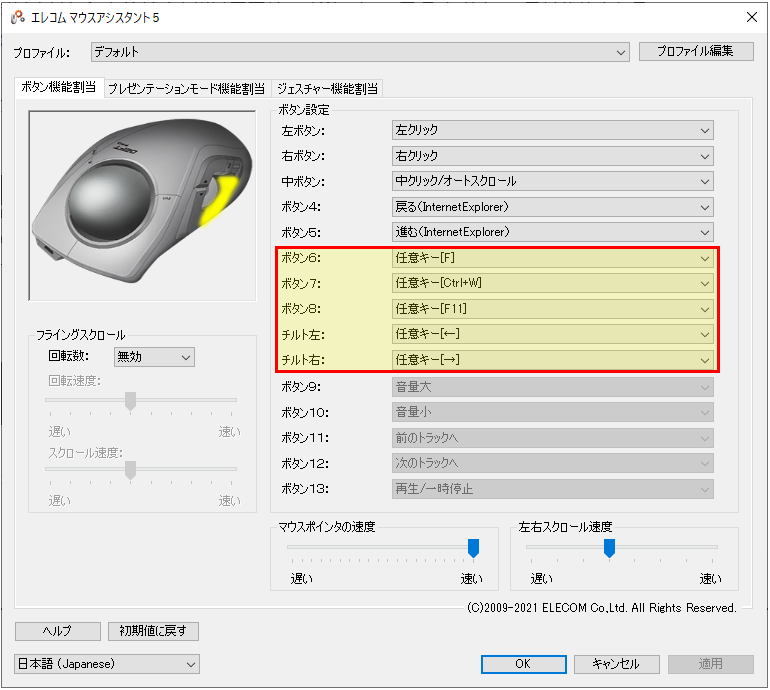Open フライングスクロール 回転数 dropdown
Screen dimensions: 770x690
coord(154,357)
